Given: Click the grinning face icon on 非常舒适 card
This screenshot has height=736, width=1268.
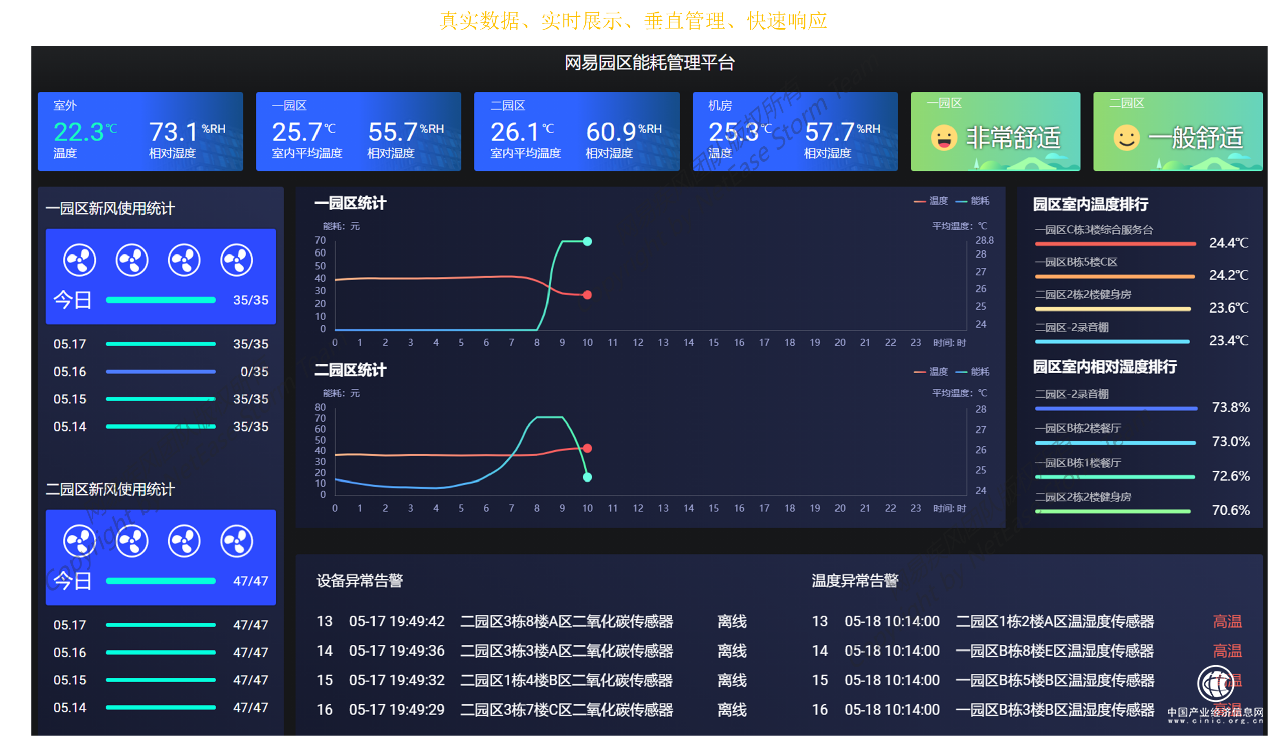Looking at the screenshot, I should [944, 138].
